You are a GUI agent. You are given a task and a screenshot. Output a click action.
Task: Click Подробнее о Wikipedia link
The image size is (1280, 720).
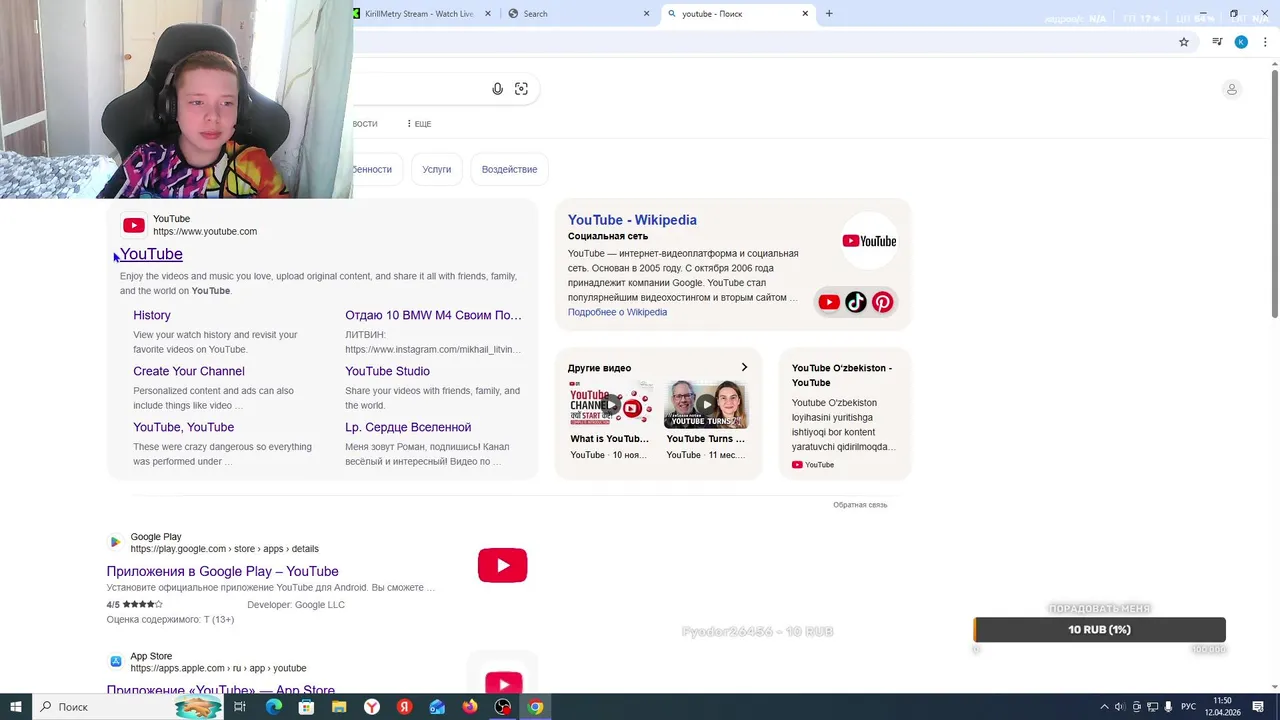click(x=617, y=312)
